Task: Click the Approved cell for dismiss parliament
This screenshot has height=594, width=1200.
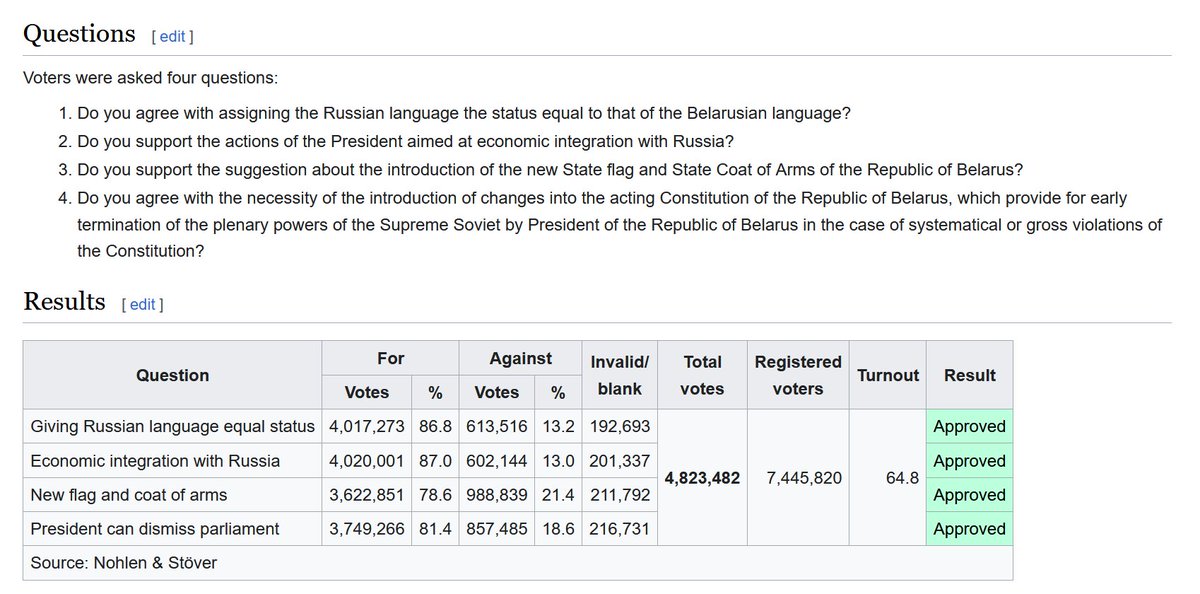Action: coord(969,529)
